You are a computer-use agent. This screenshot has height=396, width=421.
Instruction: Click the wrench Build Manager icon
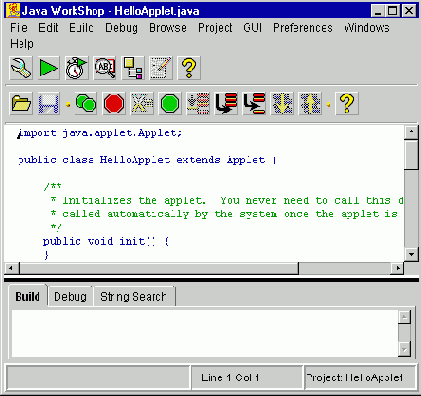click(x=21, y=68)
